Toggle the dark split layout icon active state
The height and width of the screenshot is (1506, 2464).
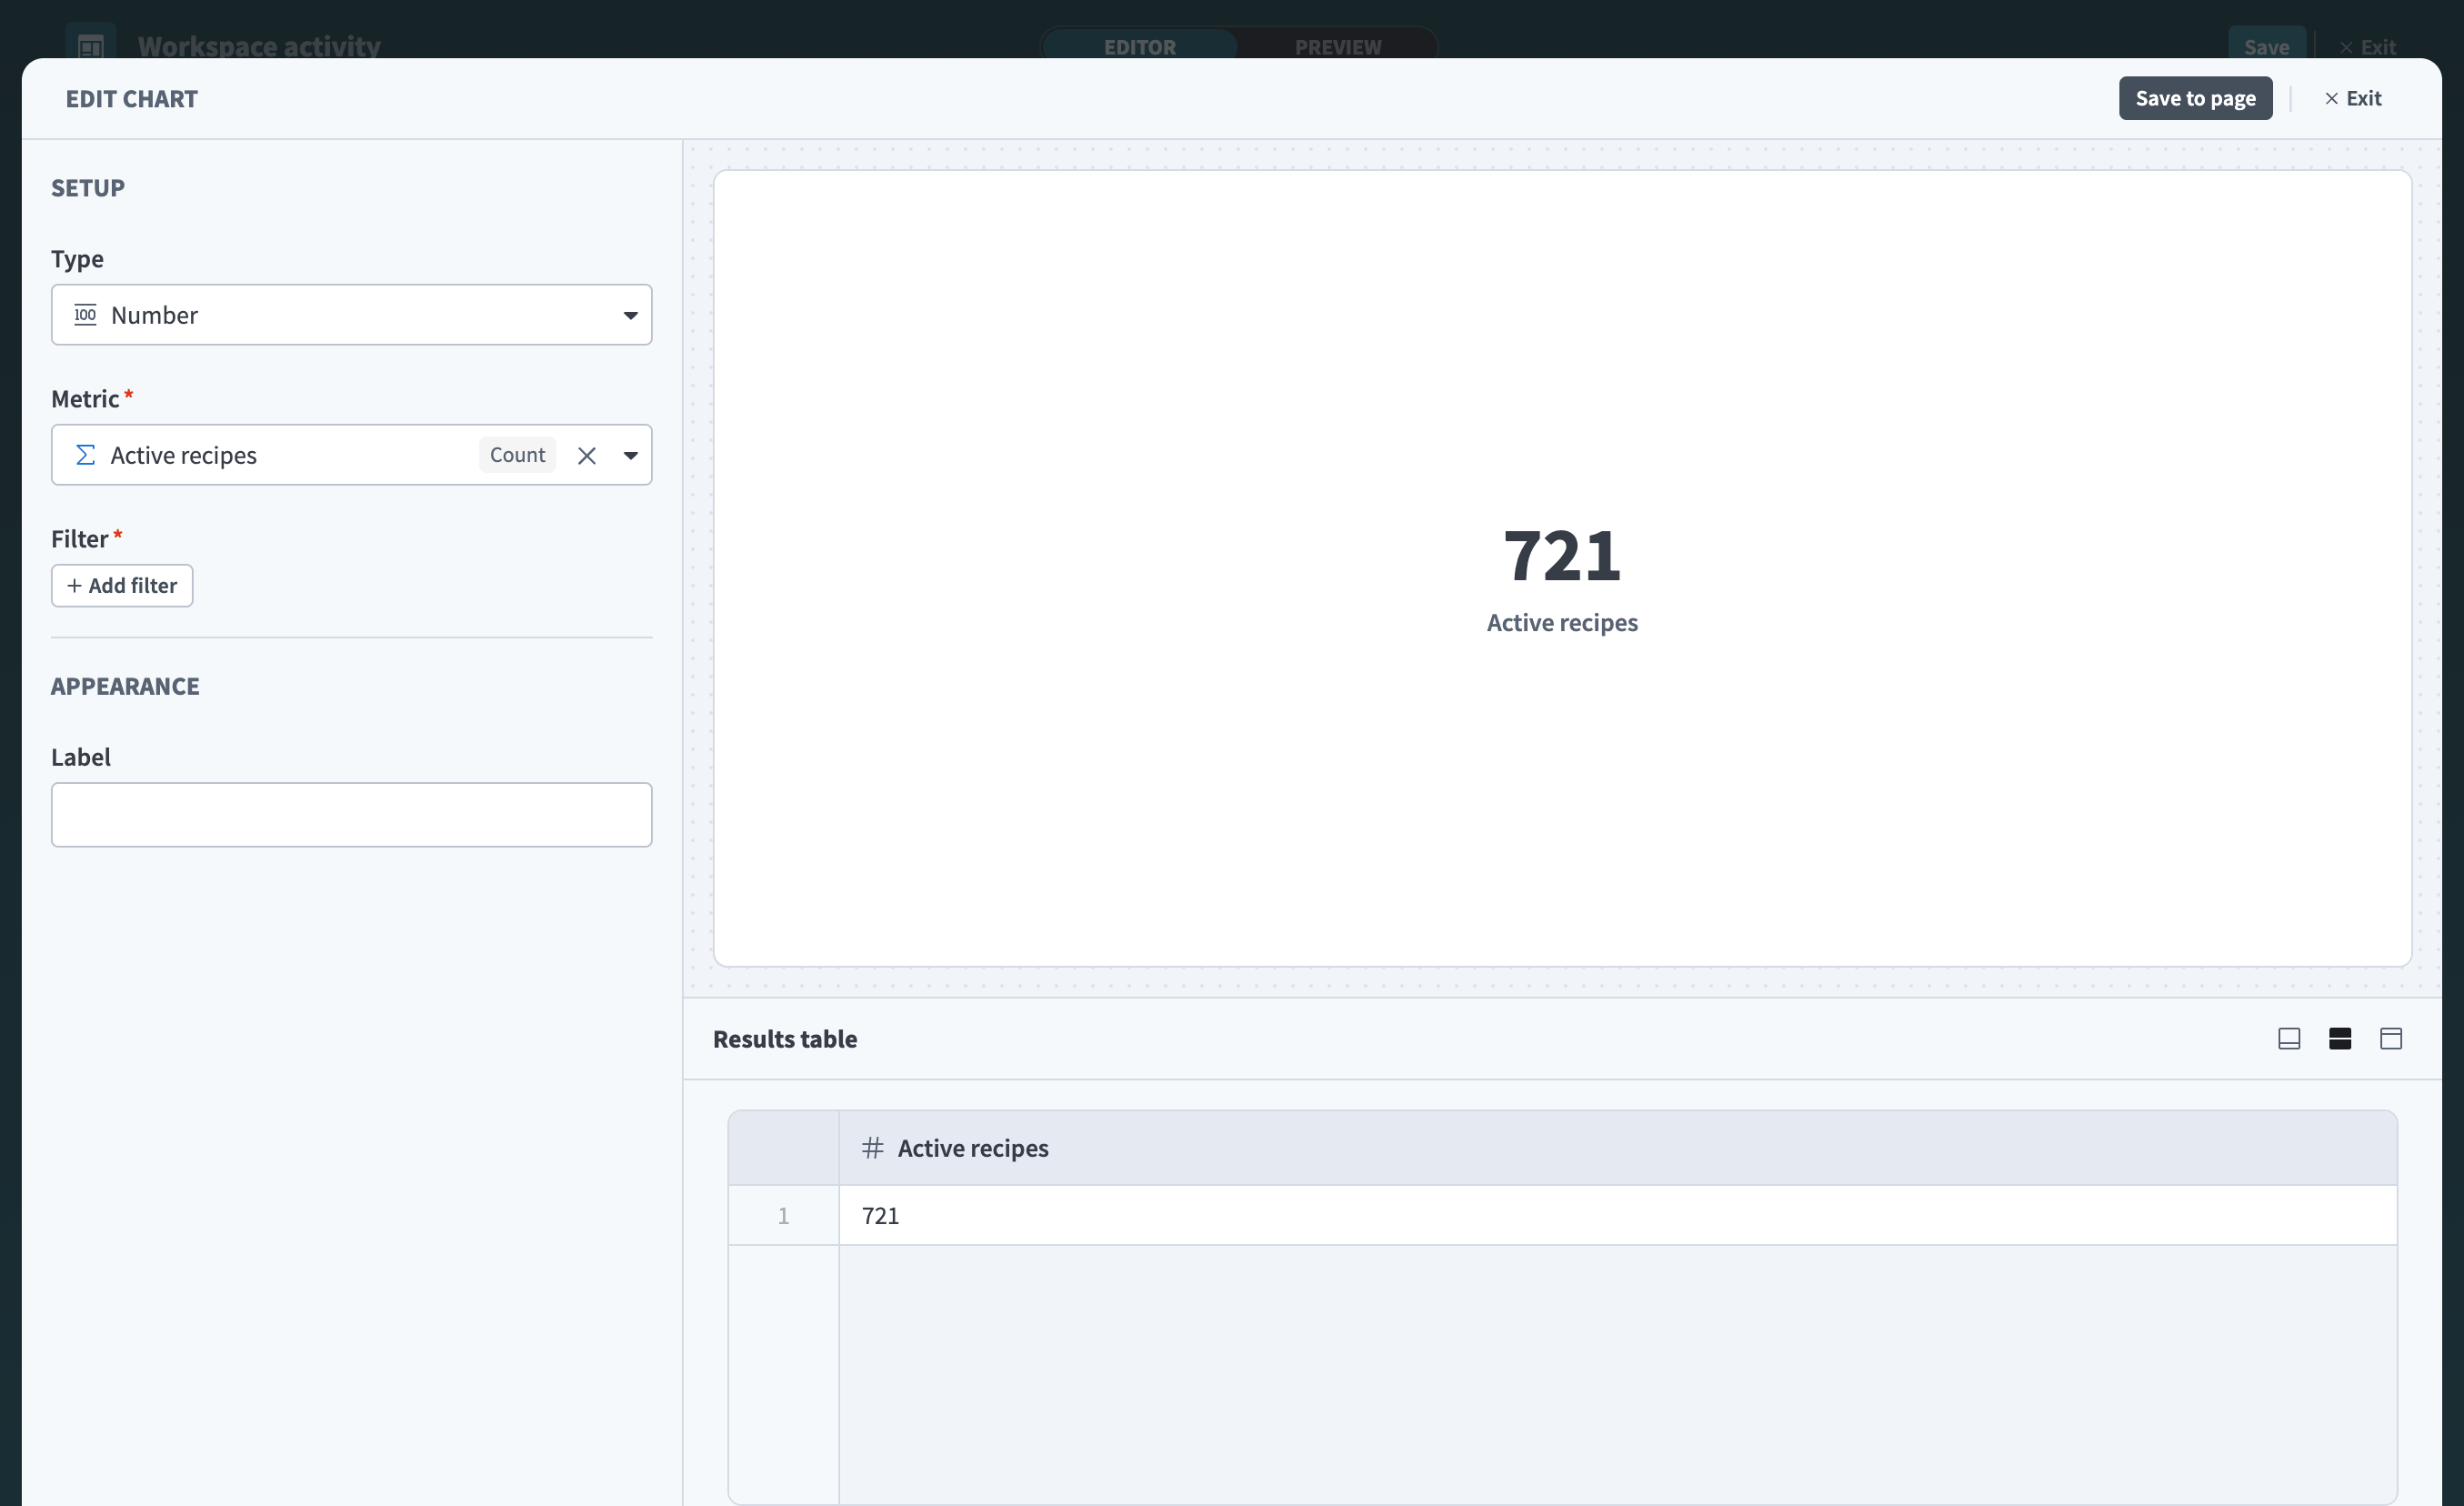(x=2340, y=1039)
